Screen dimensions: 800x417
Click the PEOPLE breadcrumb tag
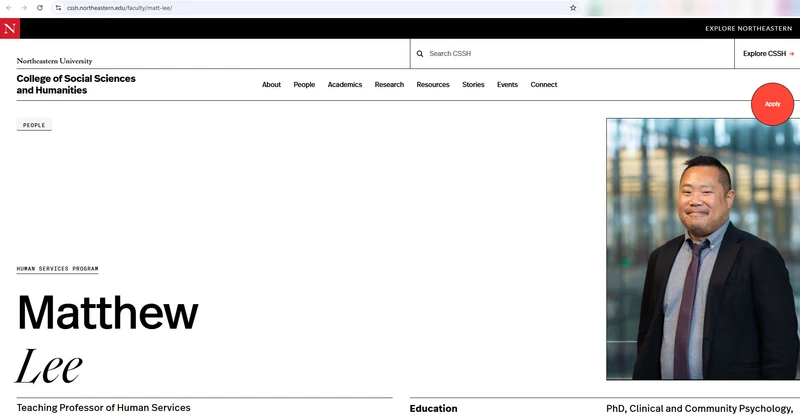click(34, 125)
